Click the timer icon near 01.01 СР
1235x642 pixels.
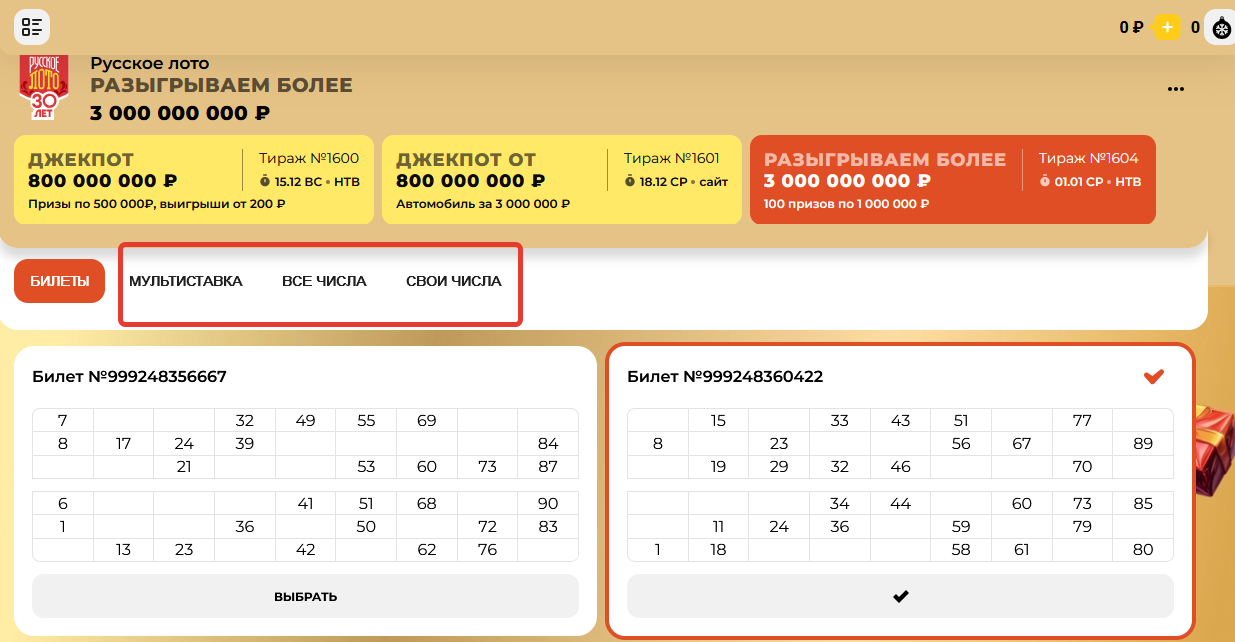[1045, 182]
